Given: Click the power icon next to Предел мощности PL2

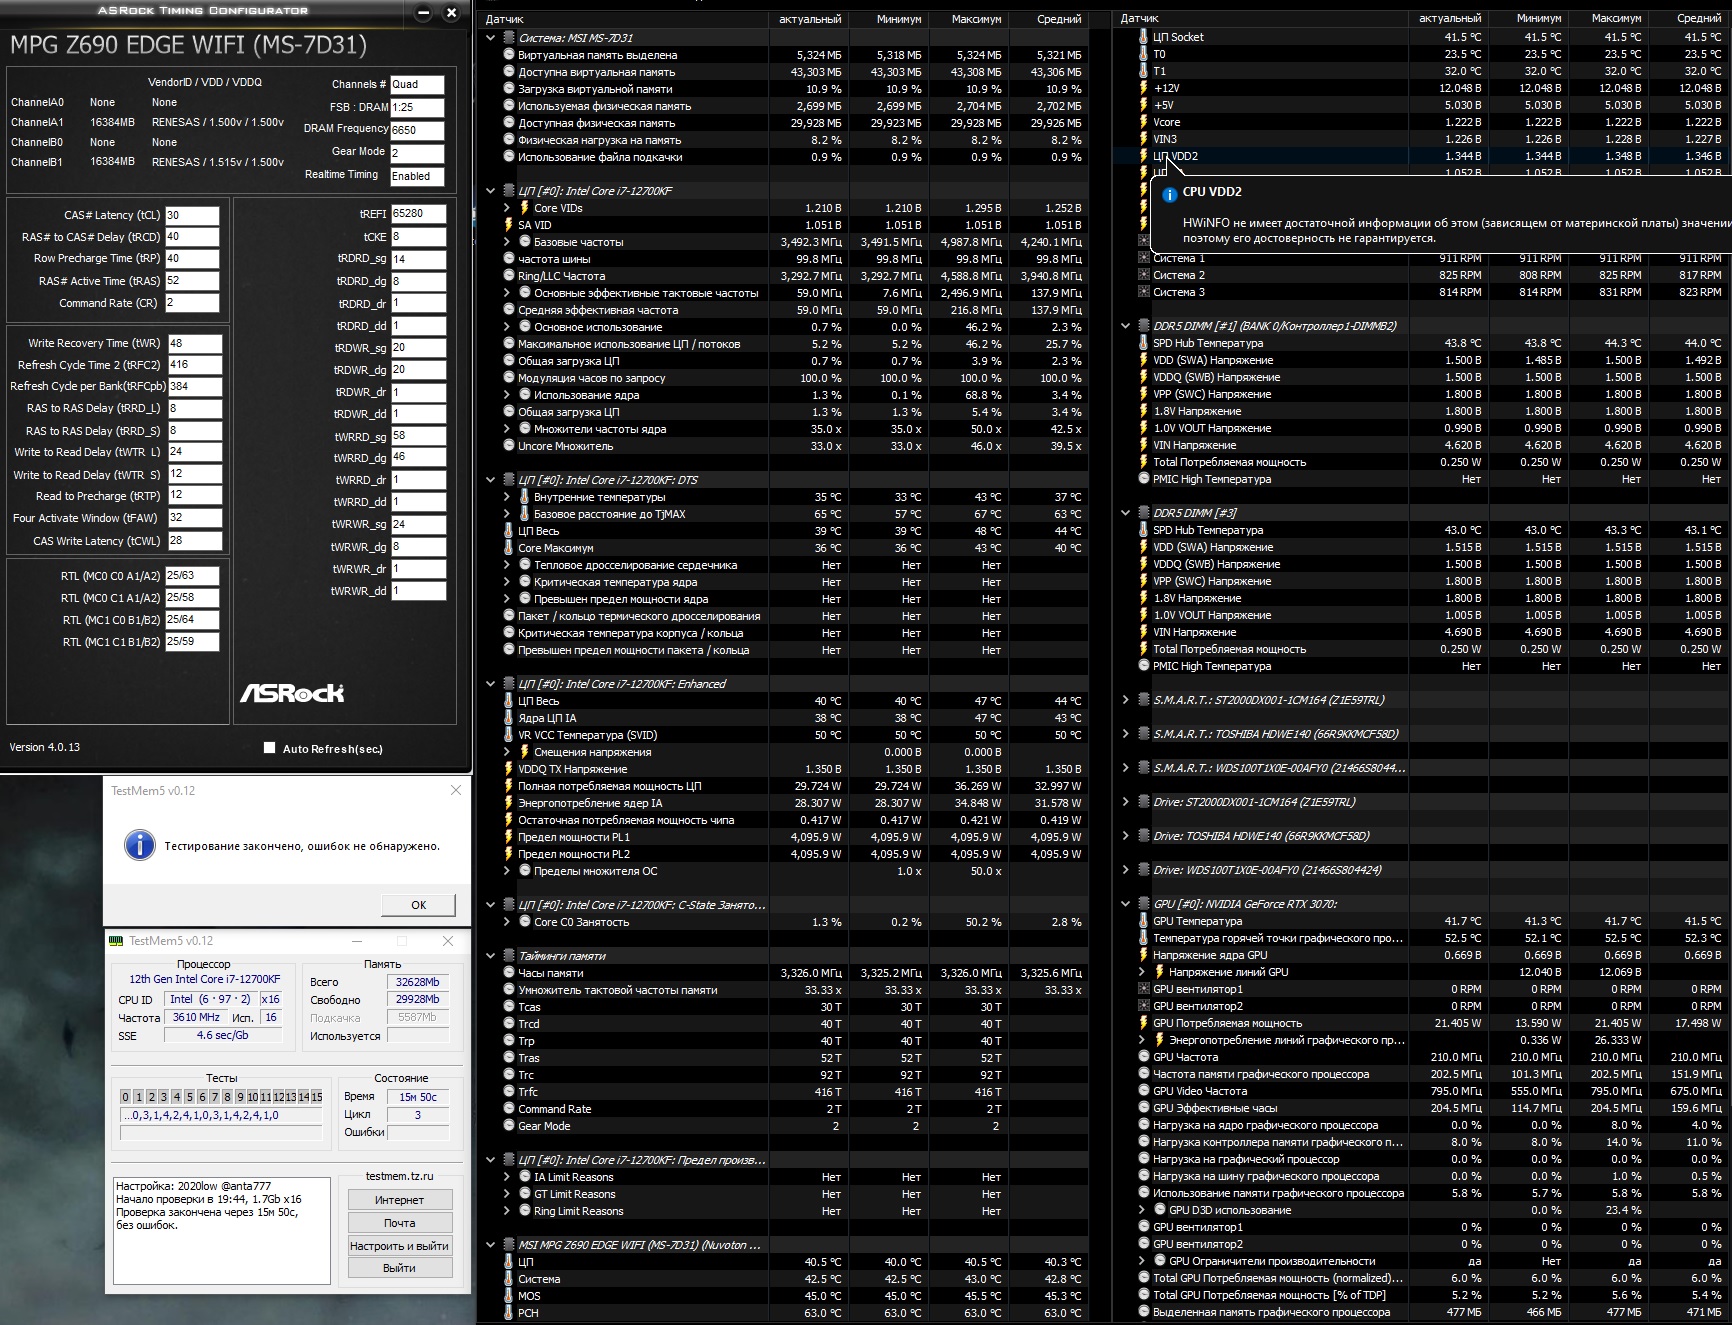Looking at the screenshot, I should pos(508,854).
